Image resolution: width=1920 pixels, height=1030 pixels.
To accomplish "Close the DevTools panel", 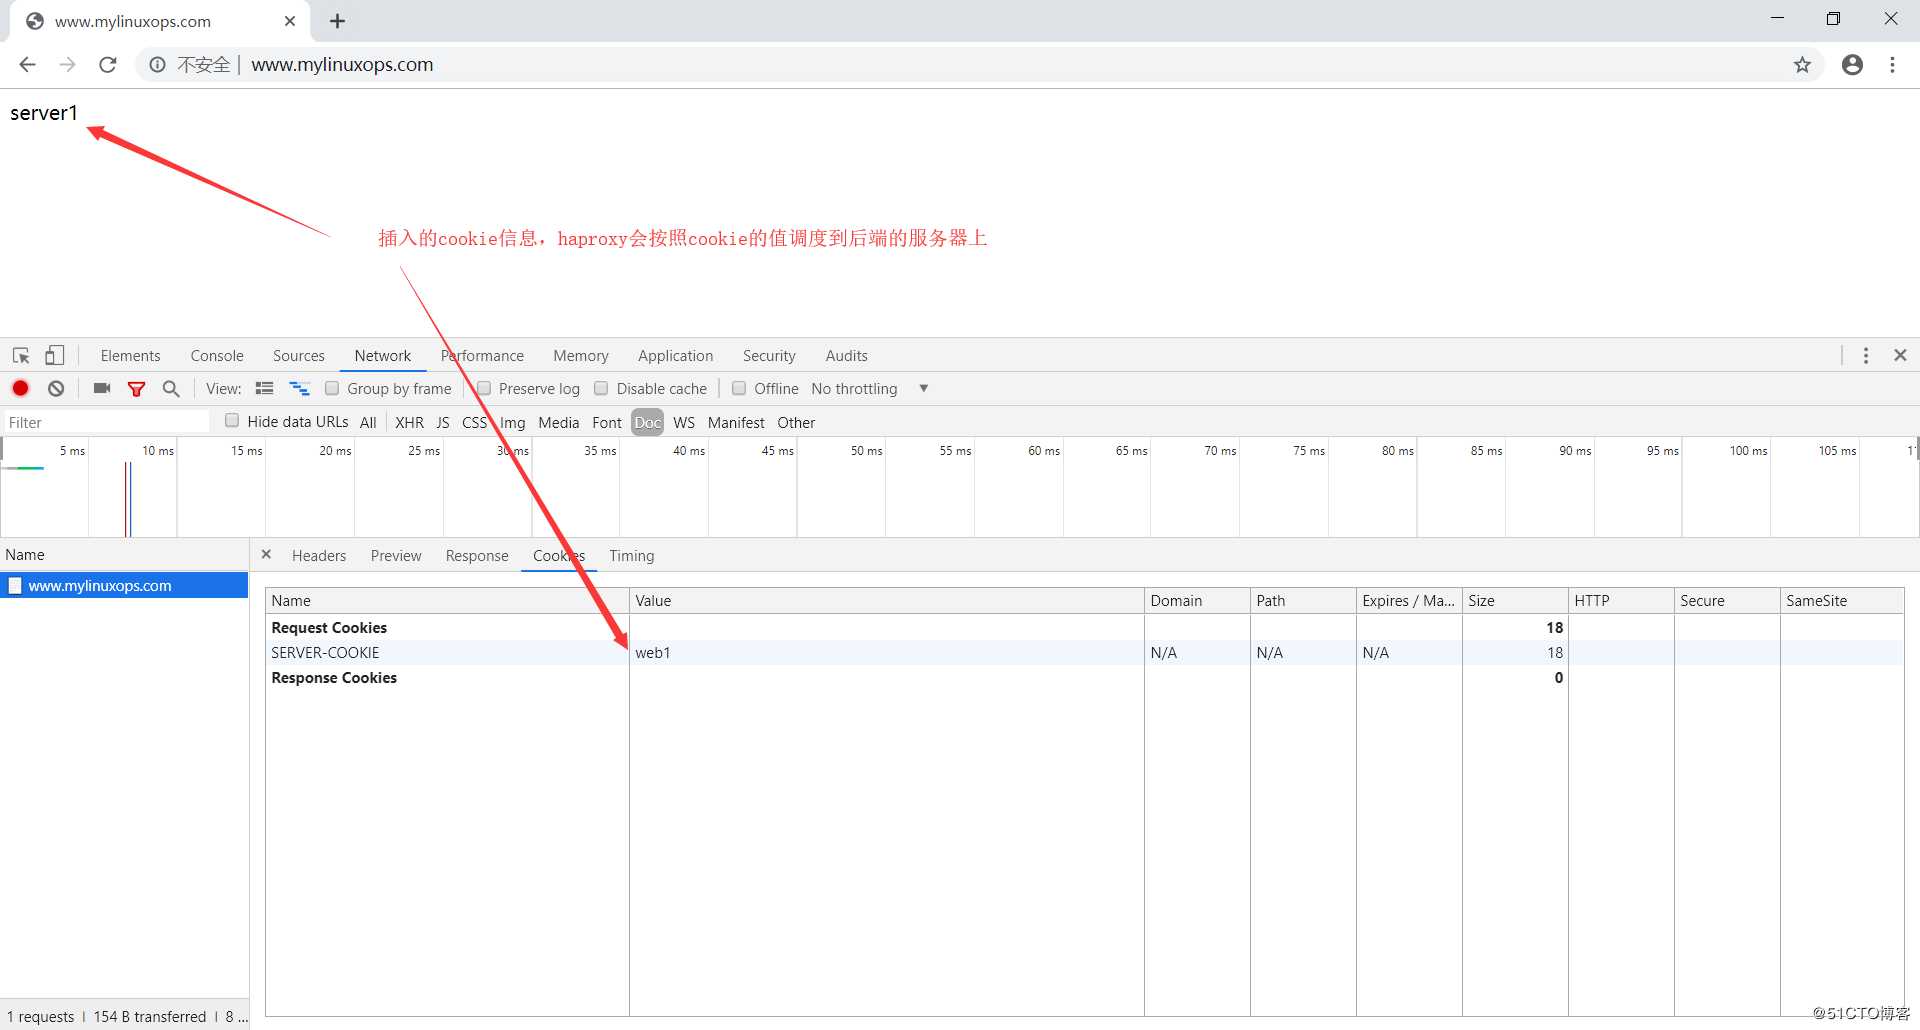I will (x=1901, y=356).
